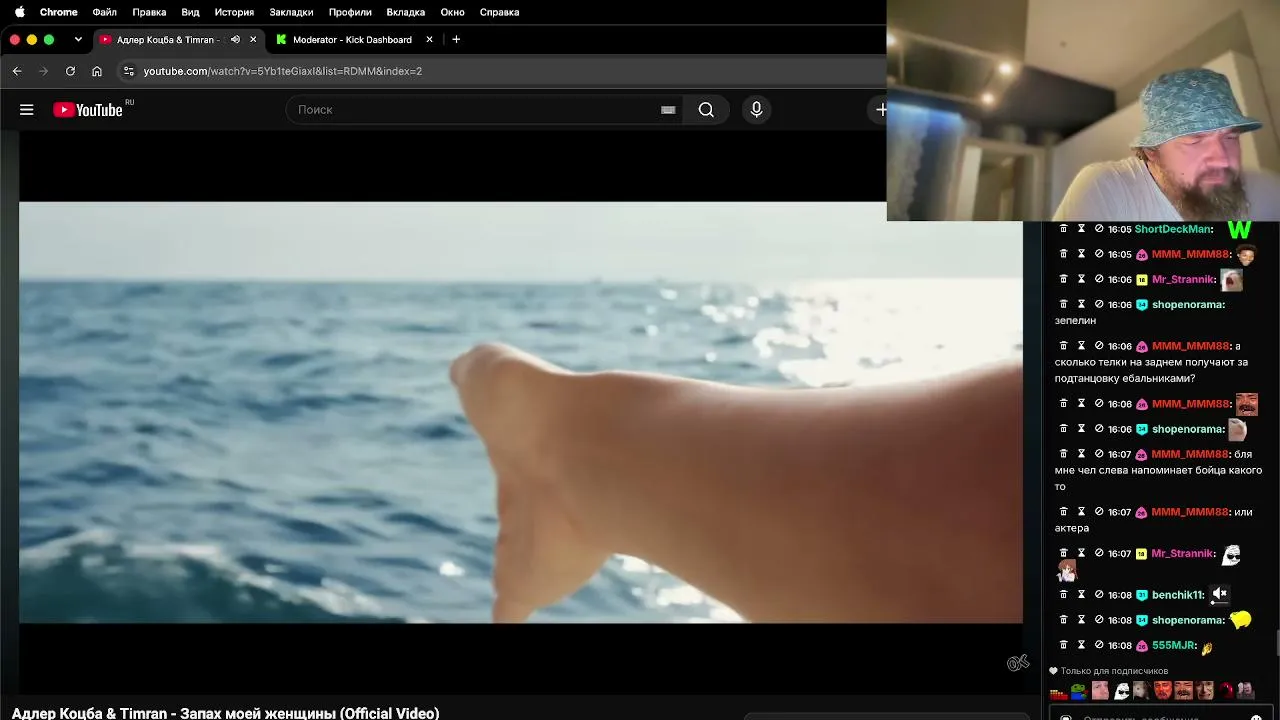The height and width of the screenshot is (720, 1280).
Task: View site information for youtube.com
Action: (x=128, y=71)
